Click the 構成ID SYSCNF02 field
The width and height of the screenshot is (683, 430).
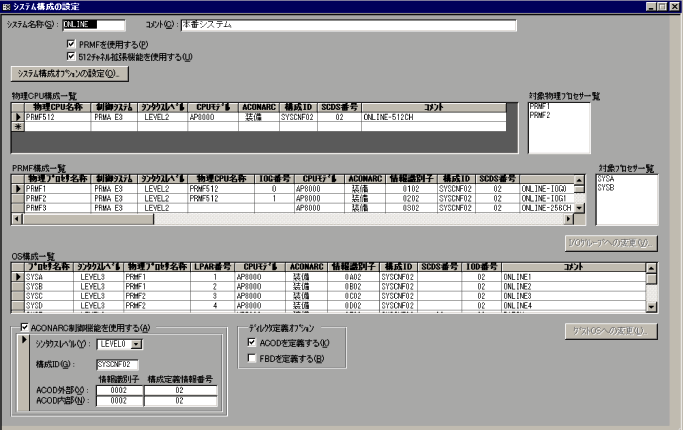(117, 364)
